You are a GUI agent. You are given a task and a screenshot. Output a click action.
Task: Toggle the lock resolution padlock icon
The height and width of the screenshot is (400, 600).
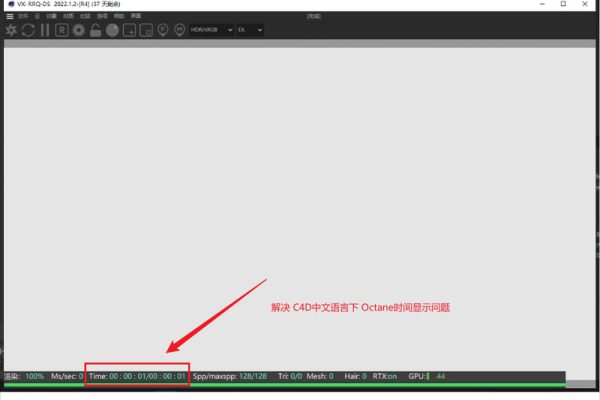pos(95,30)
